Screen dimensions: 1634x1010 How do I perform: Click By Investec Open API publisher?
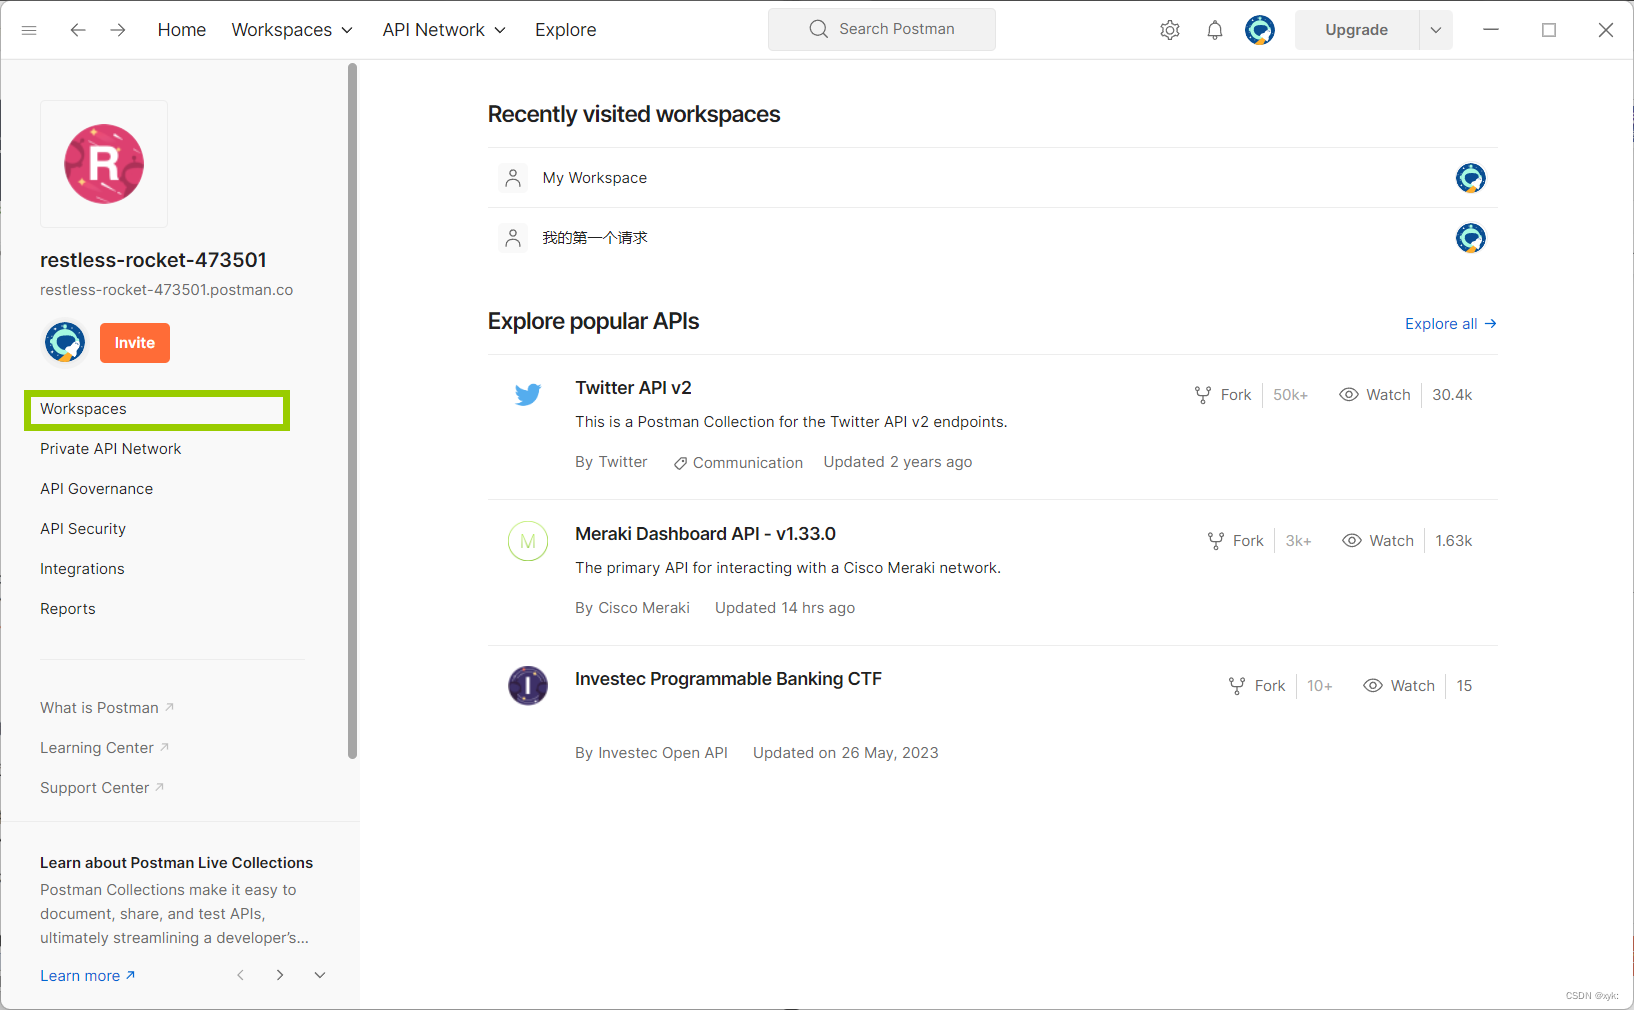click(x=651, y=753)
